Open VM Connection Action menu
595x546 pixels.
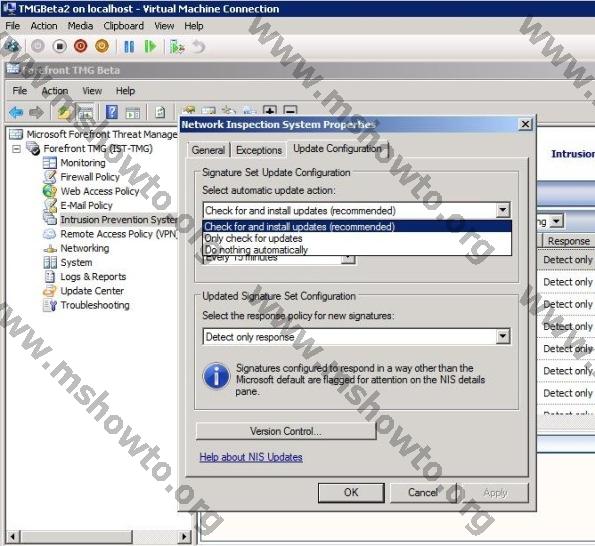pyautogui.click(x=44, y=26)
